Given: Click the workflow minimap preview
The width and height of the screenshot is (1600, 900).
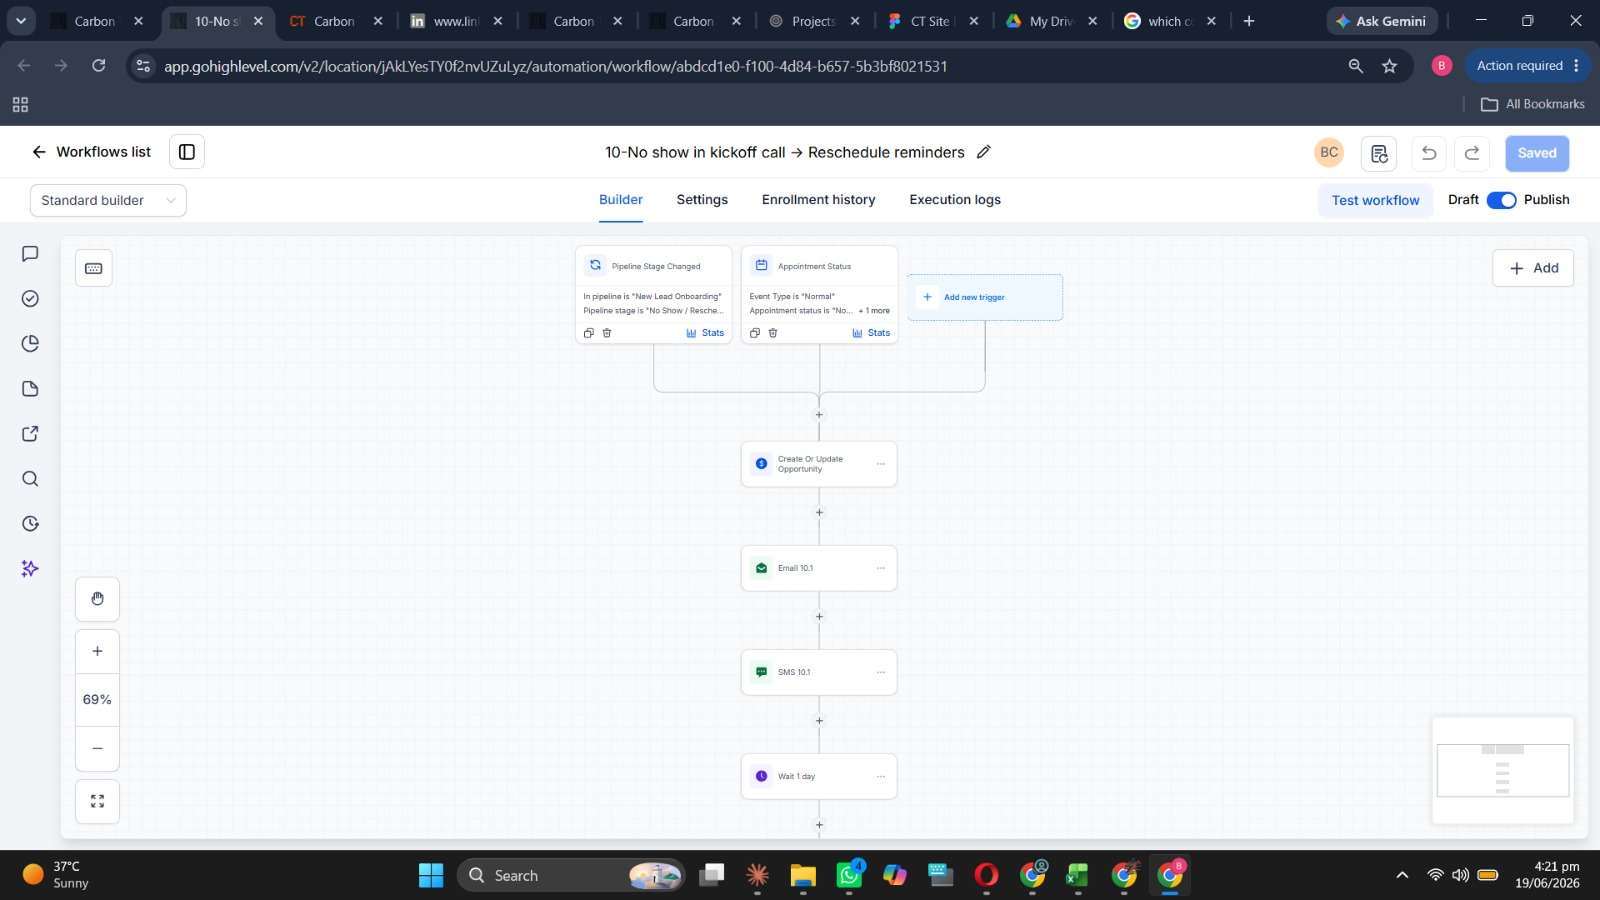Looking at the screenshot, I should [1503, 770].
